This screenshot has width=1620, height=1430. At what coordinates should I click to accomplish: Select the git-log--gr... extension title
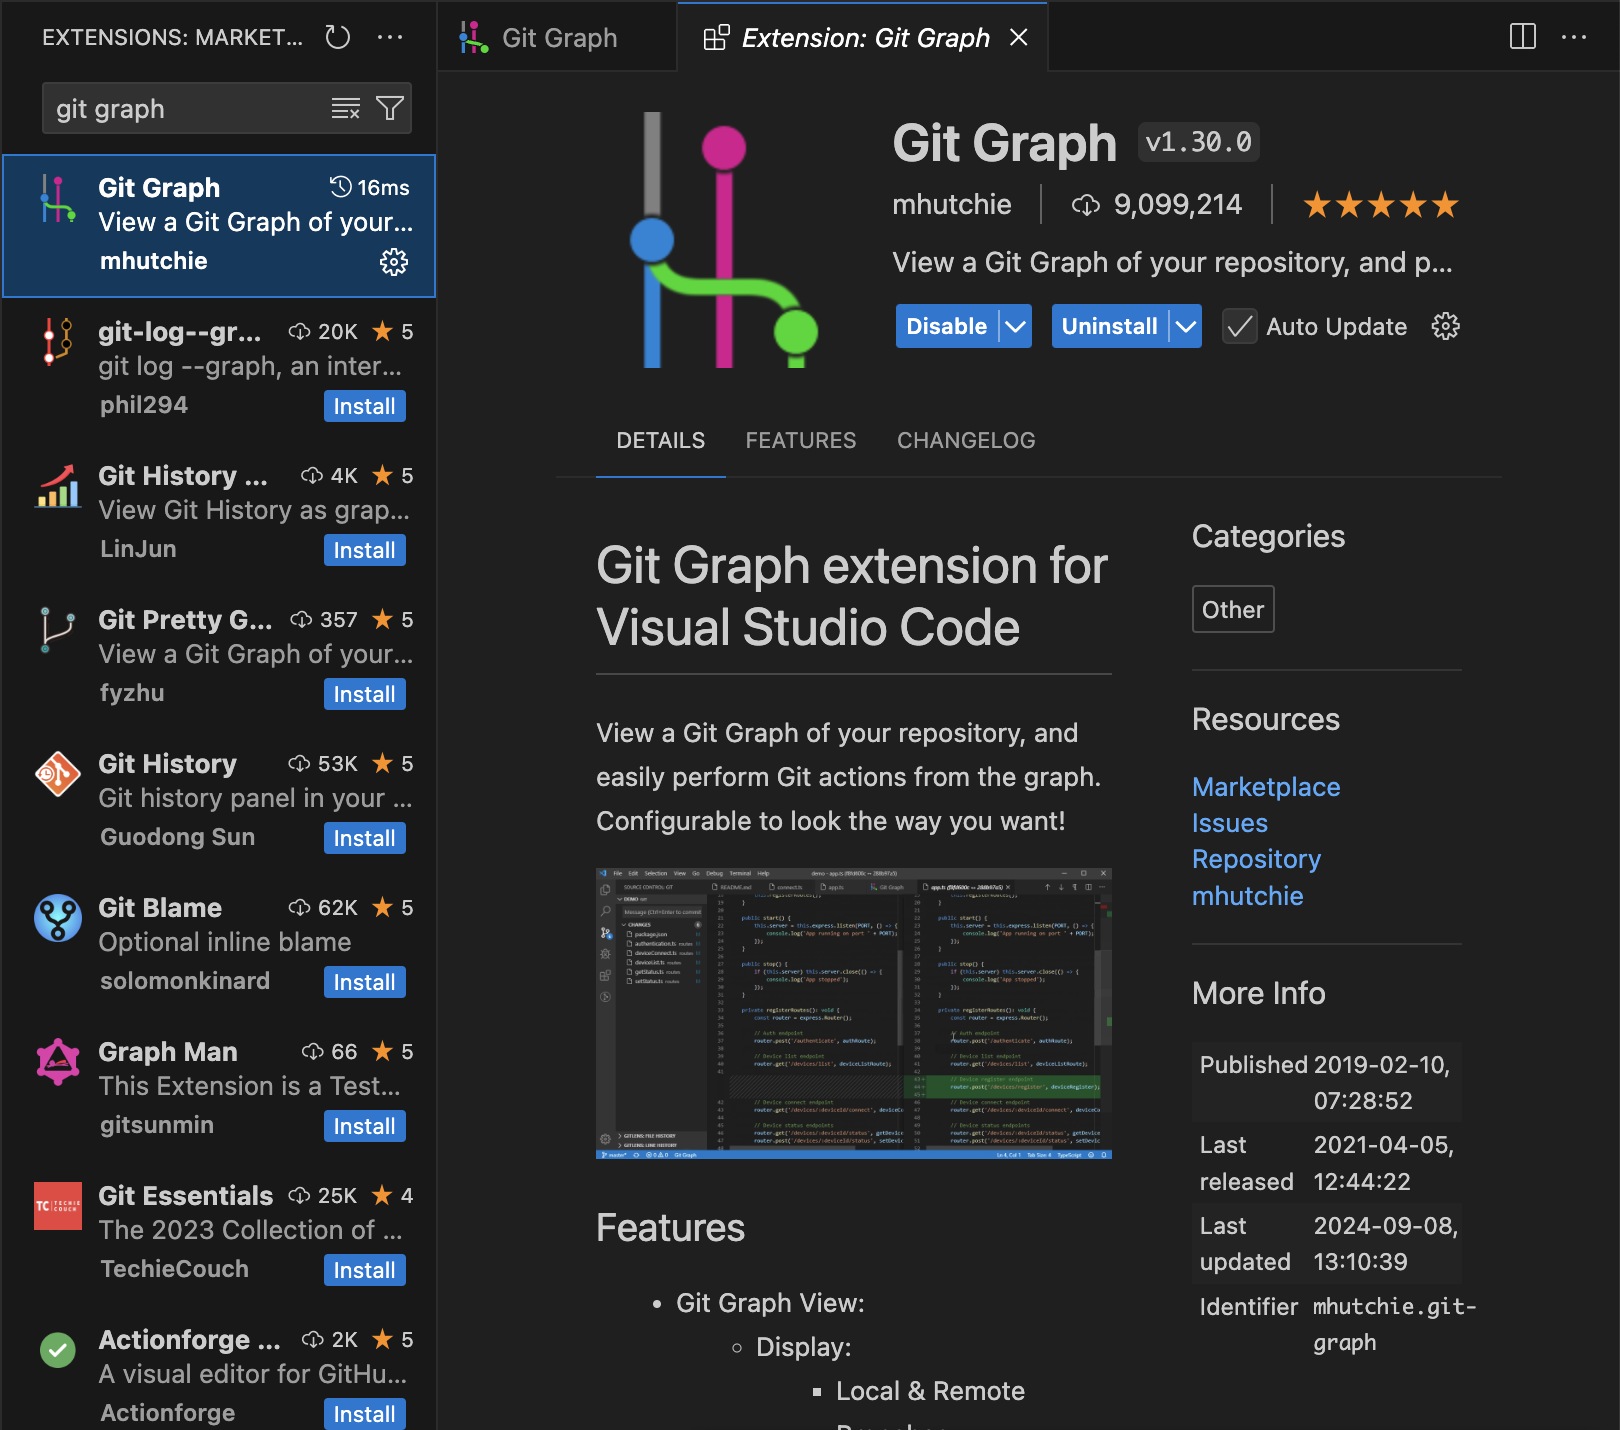tap(180, 332)
